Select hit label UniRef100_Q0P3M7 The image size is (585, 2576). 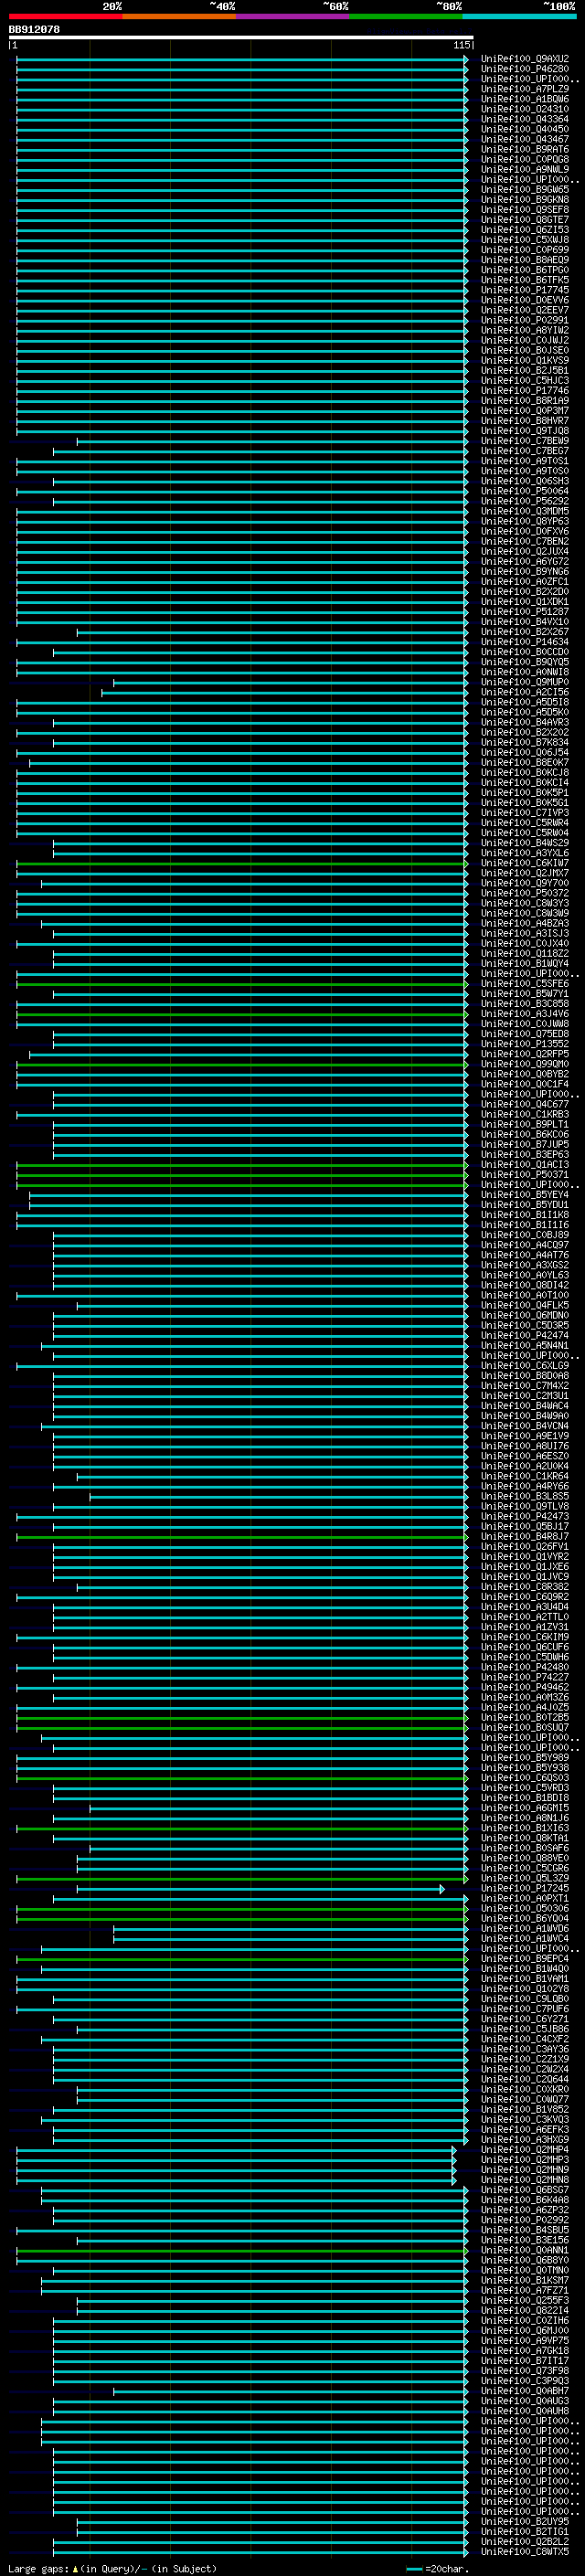click(x=525, y=411)
